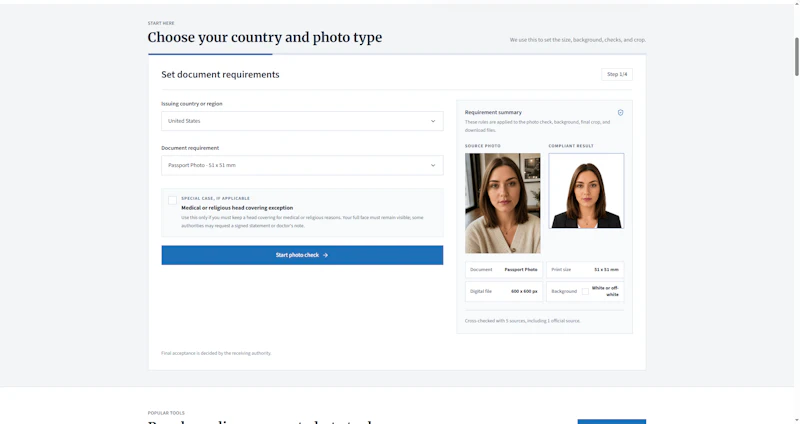Click the 'POPULAR TOOLS' label
This screenshot has width=800, height=424.
166,413
